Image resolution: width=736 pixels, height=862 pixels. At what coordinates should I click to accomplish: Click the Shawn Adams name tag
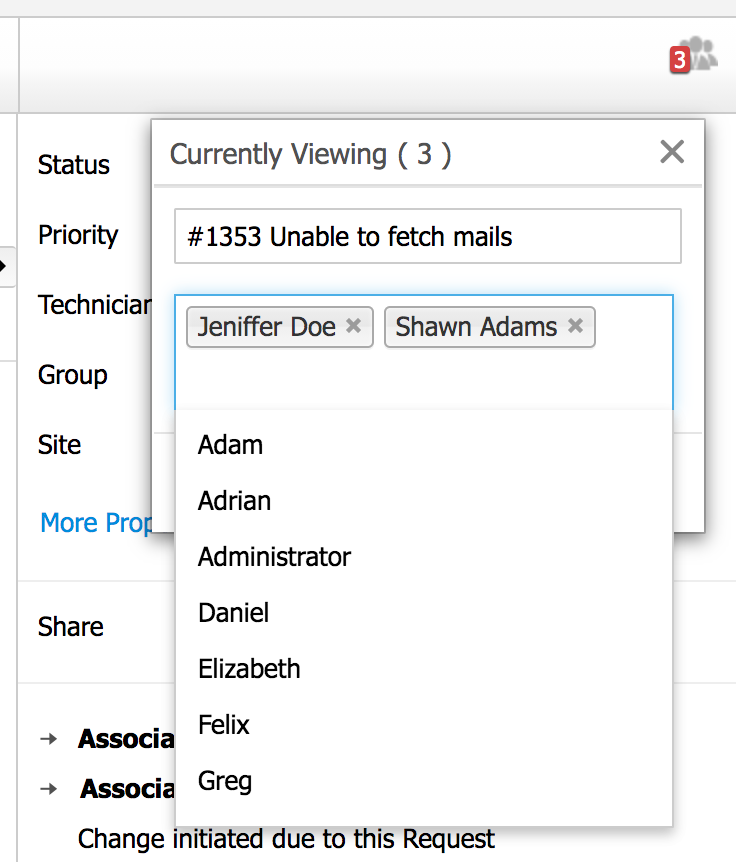[x=476, y=327]
